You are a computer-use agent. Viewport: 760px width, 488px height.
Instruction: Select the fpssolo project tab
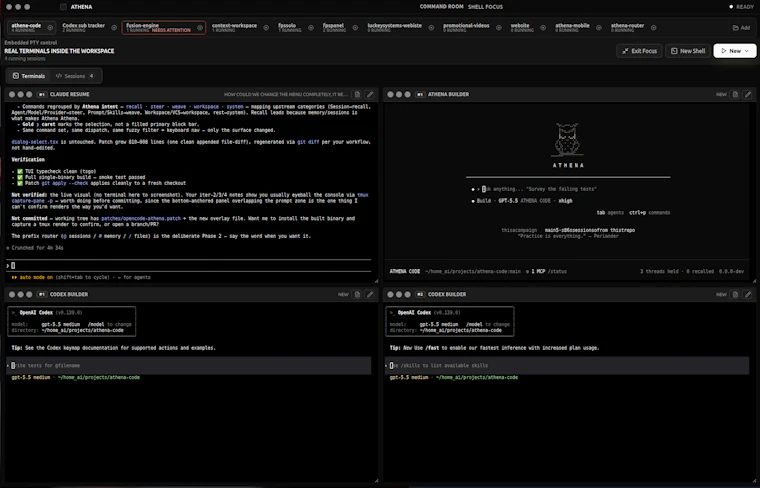coord(296,28)
